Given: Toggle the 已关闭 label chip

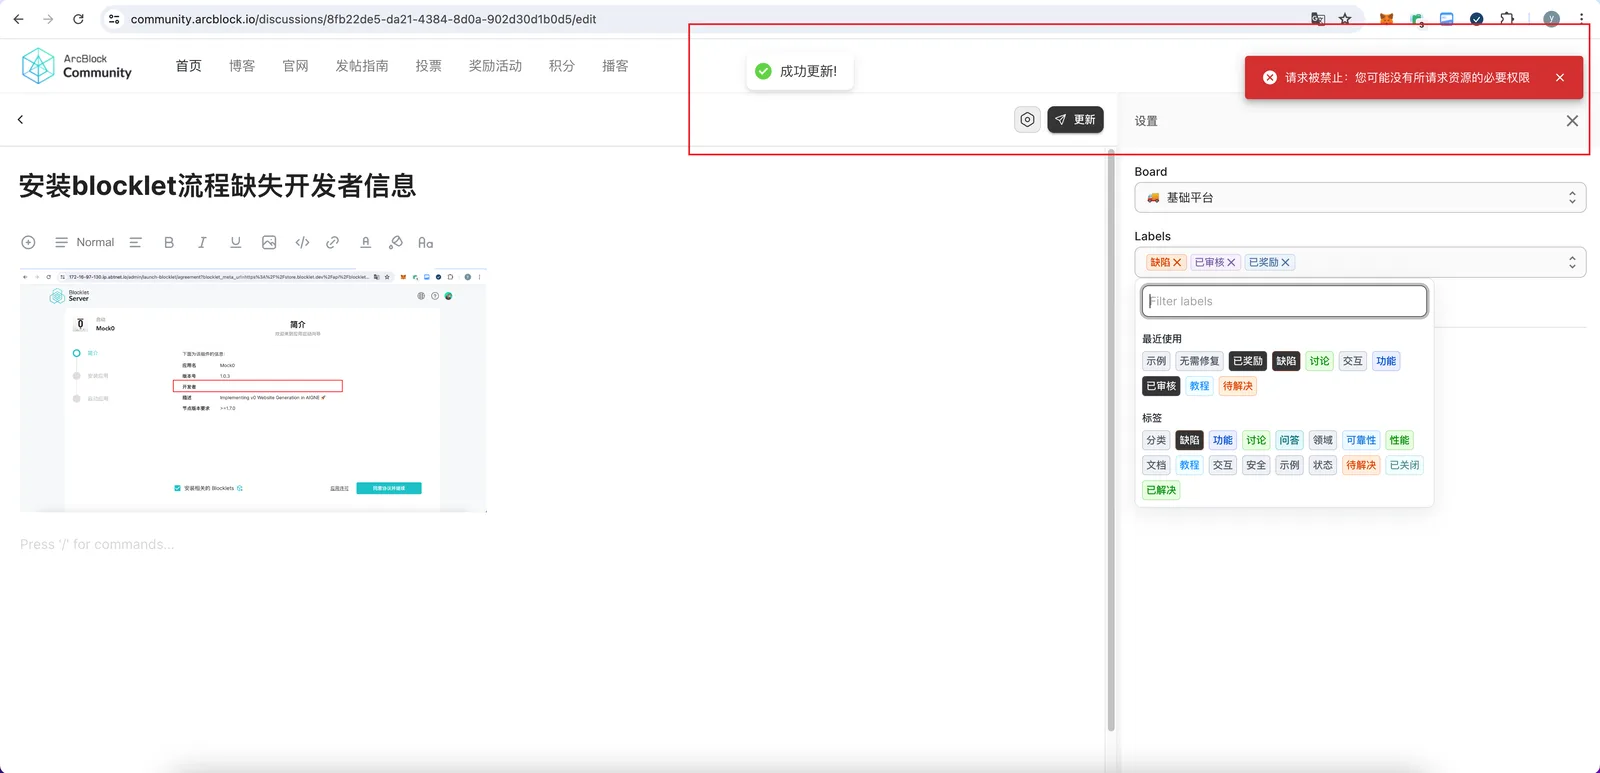Looking at the screenshot, I should 1404,465.
